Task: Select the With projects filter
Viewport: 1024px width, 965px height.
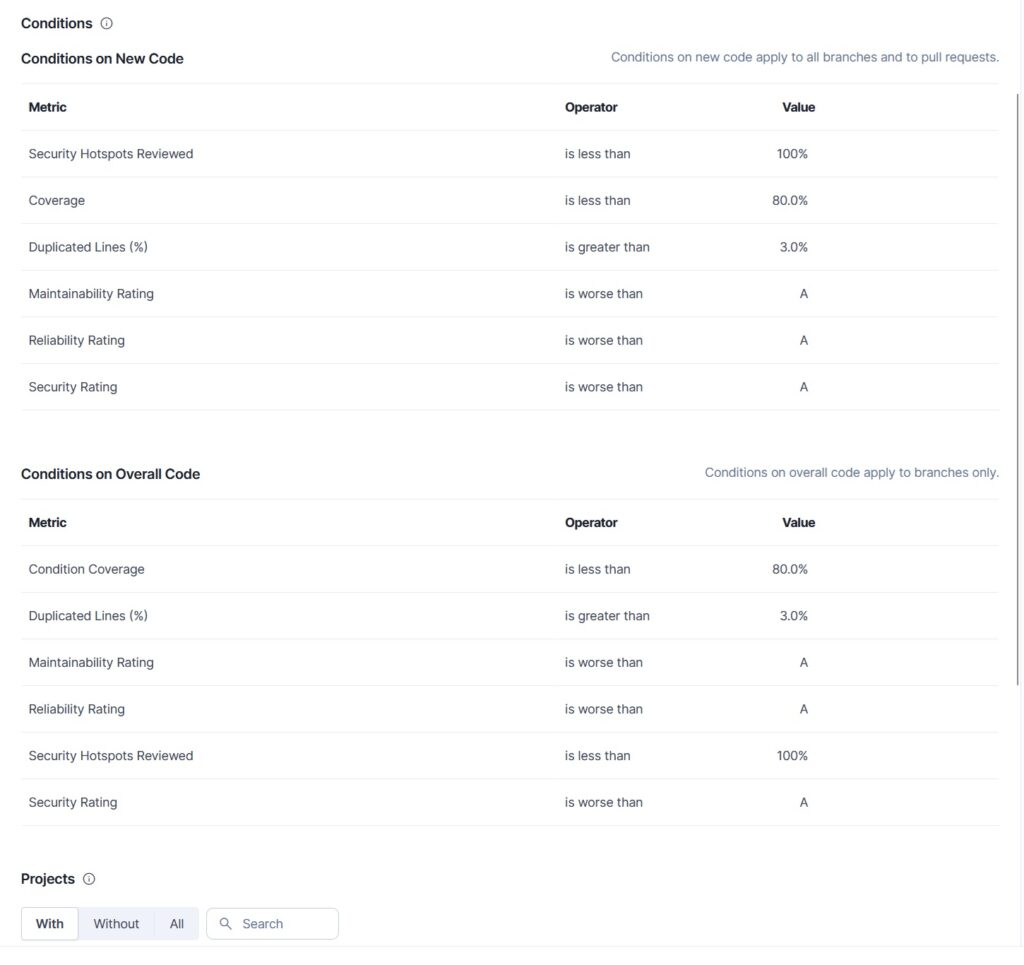Action: pos(49,923)
